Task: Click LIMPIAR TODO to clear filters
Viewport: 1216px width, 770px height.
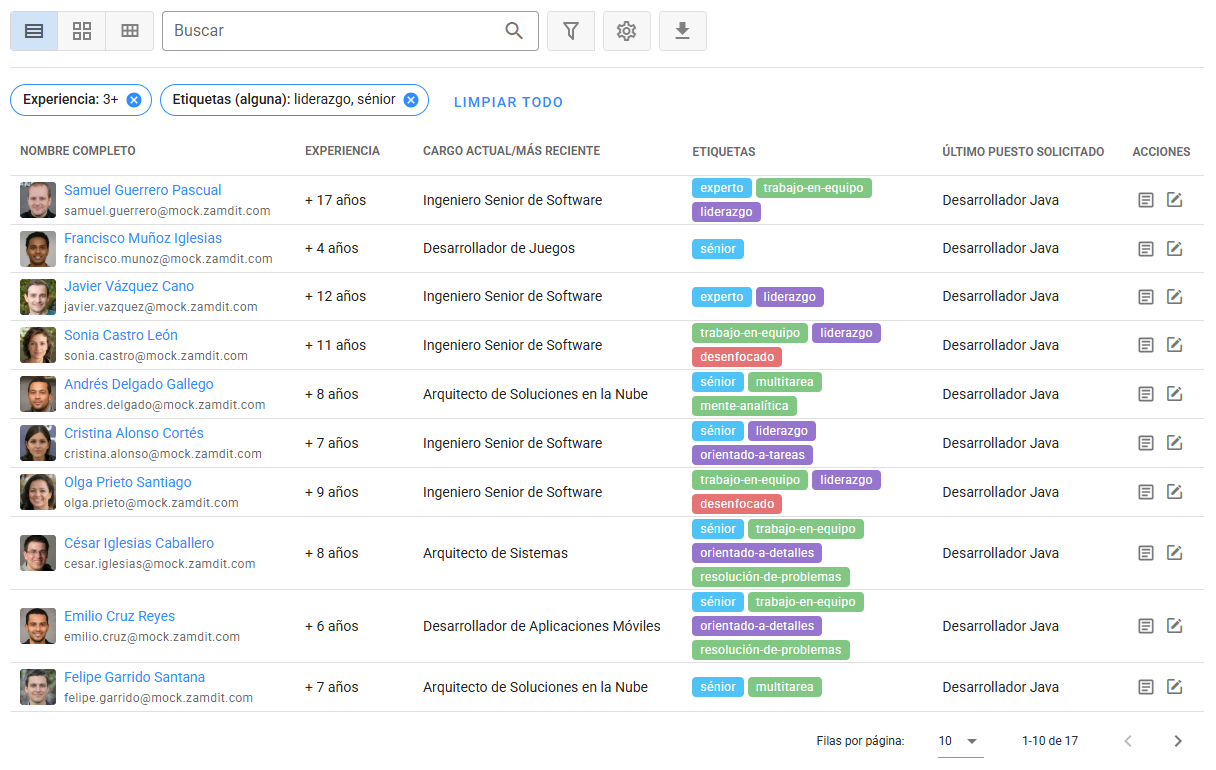Action: pos(508,102)
